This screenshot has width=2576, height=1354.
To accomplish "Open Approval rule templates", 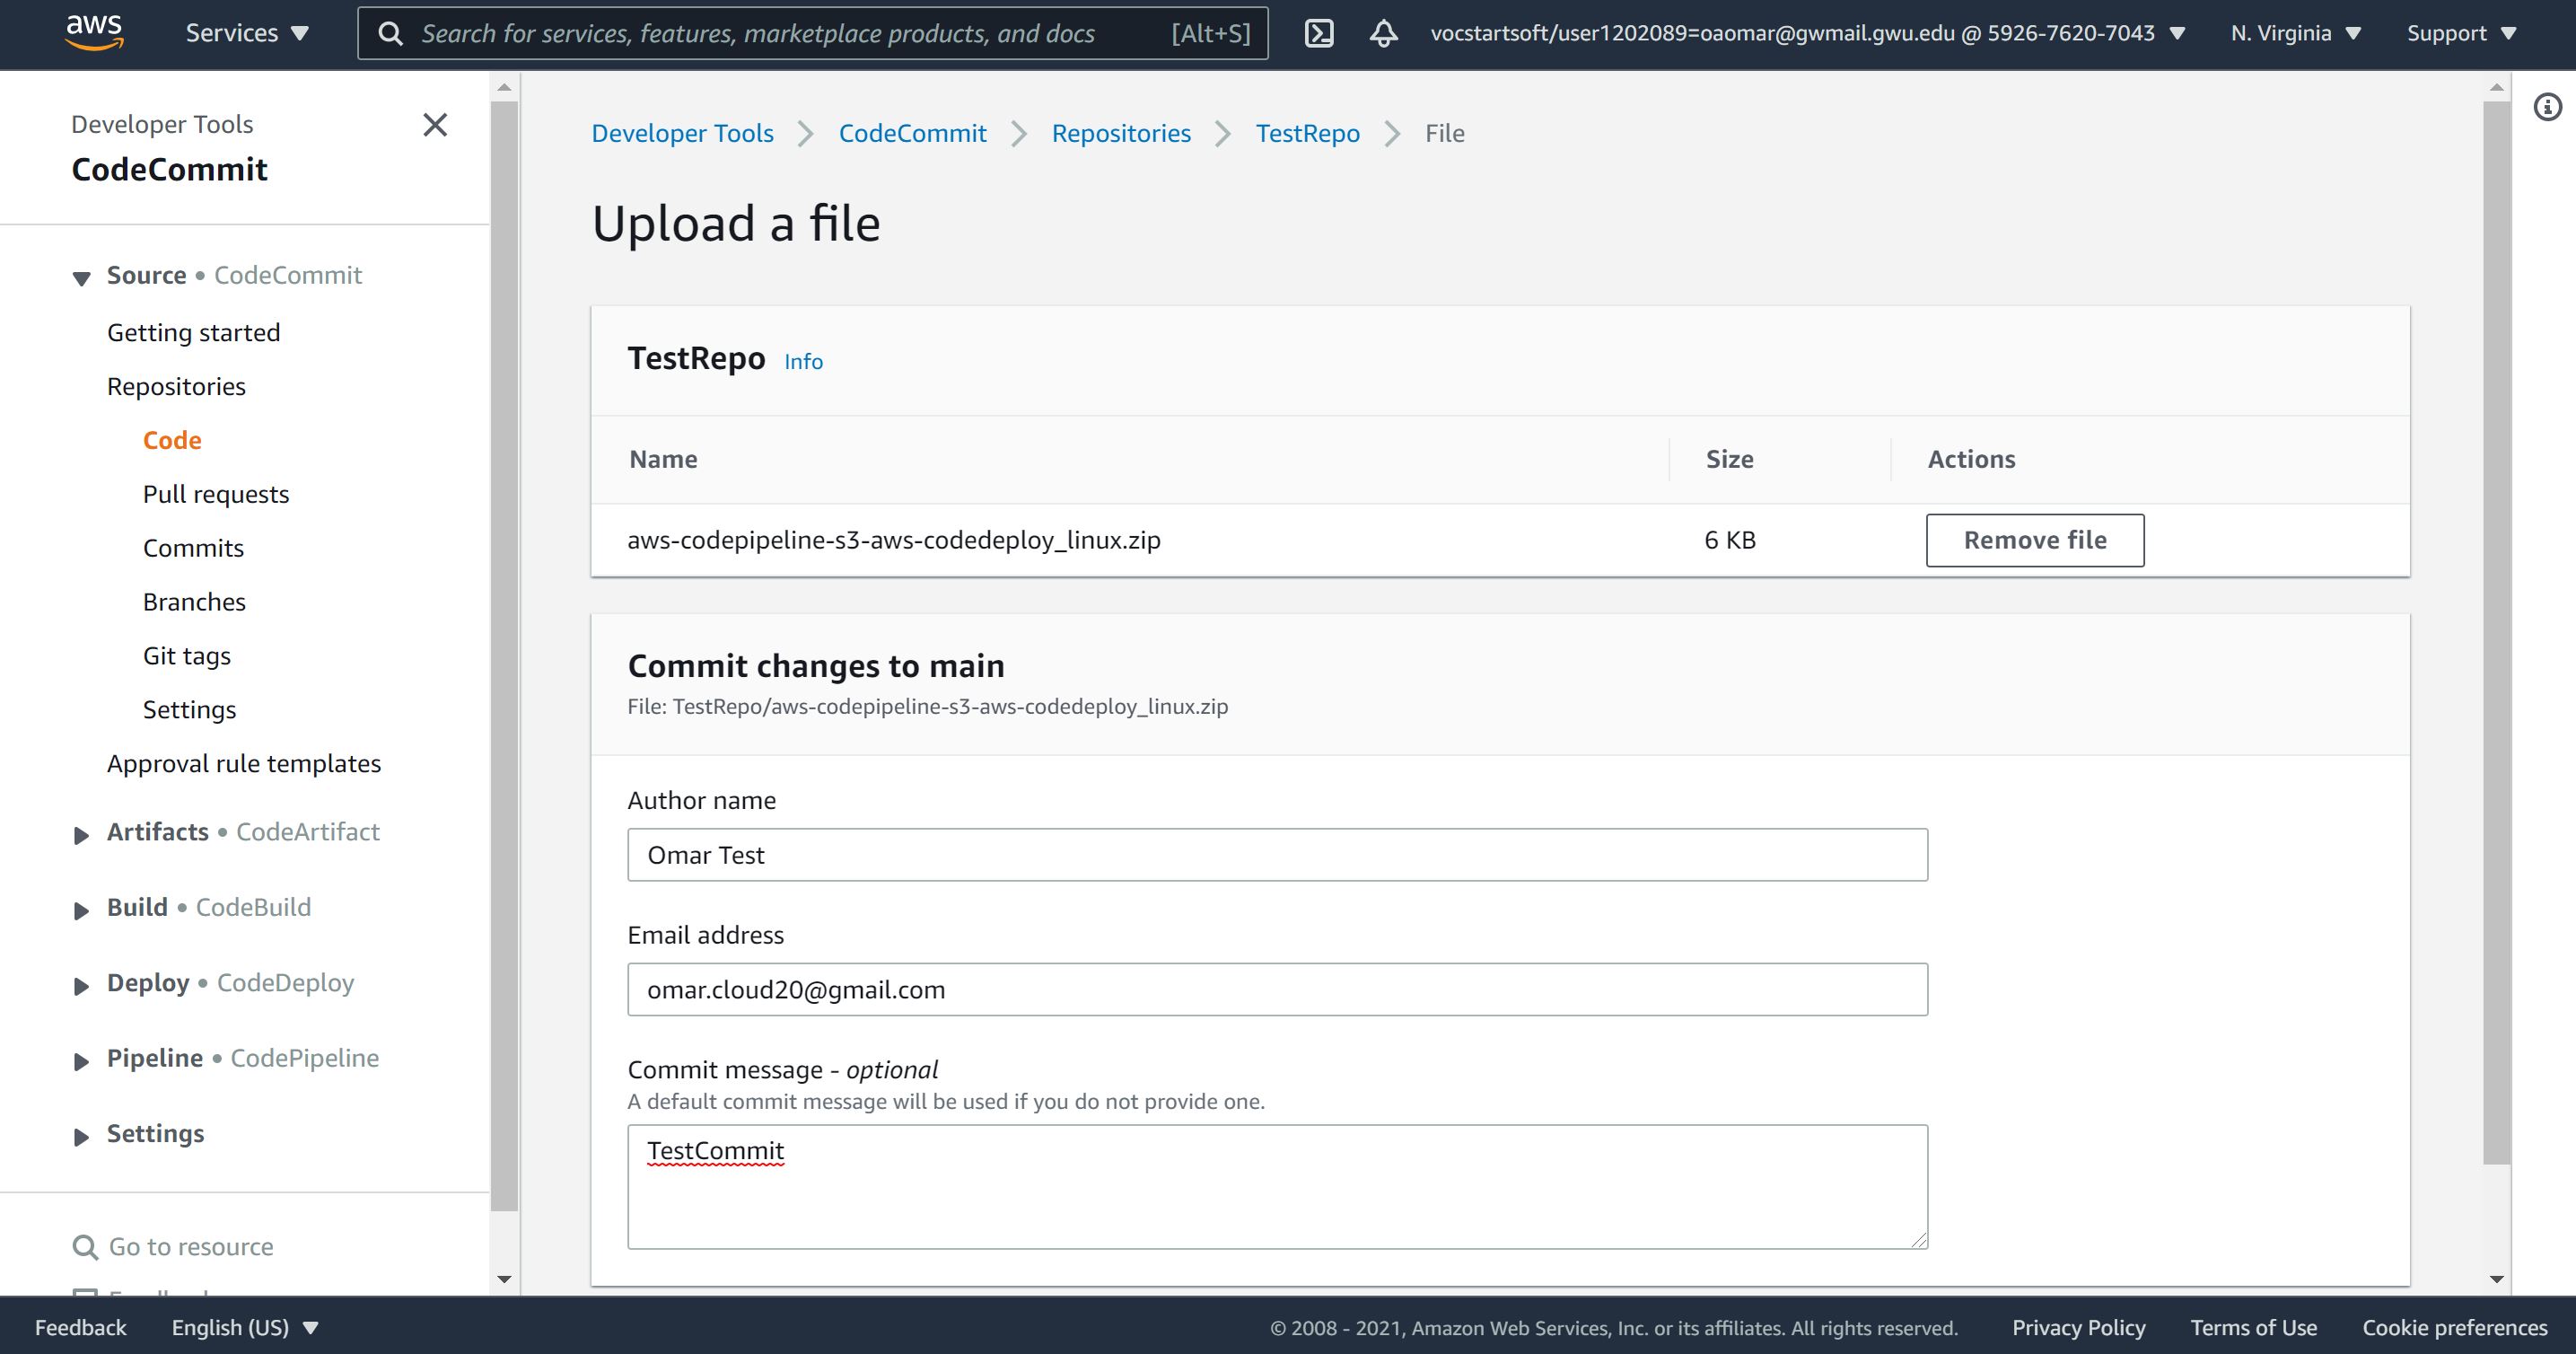I will tap(244, 764).
